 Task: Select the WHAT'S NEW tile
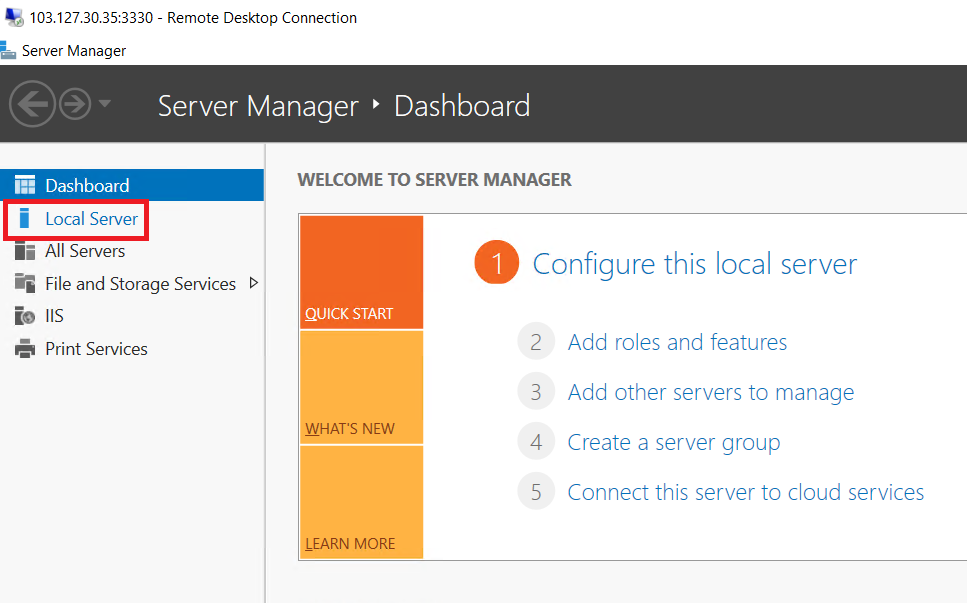coord(361,388)
